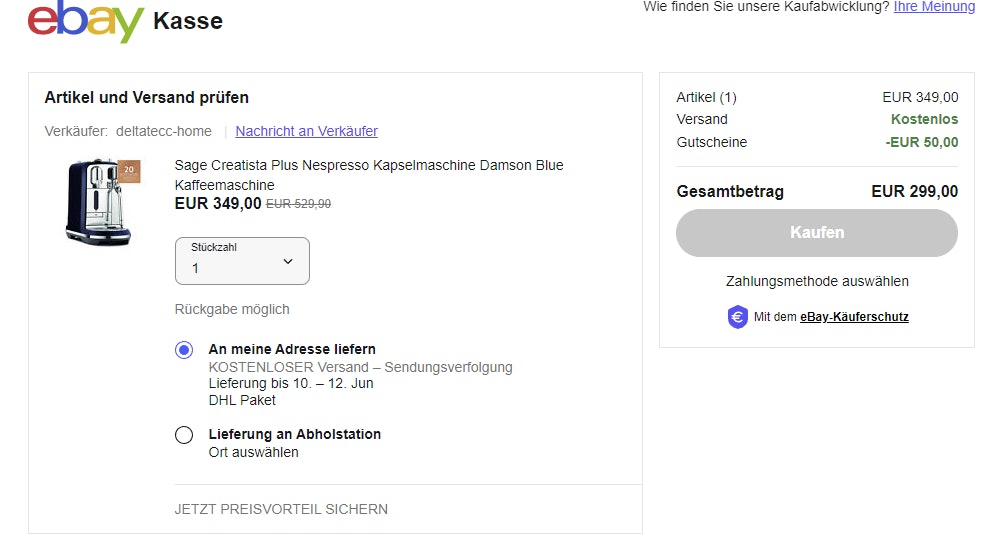Open the Stückzahl quantity dropdown
985x537 pixels.
(242, 261)
